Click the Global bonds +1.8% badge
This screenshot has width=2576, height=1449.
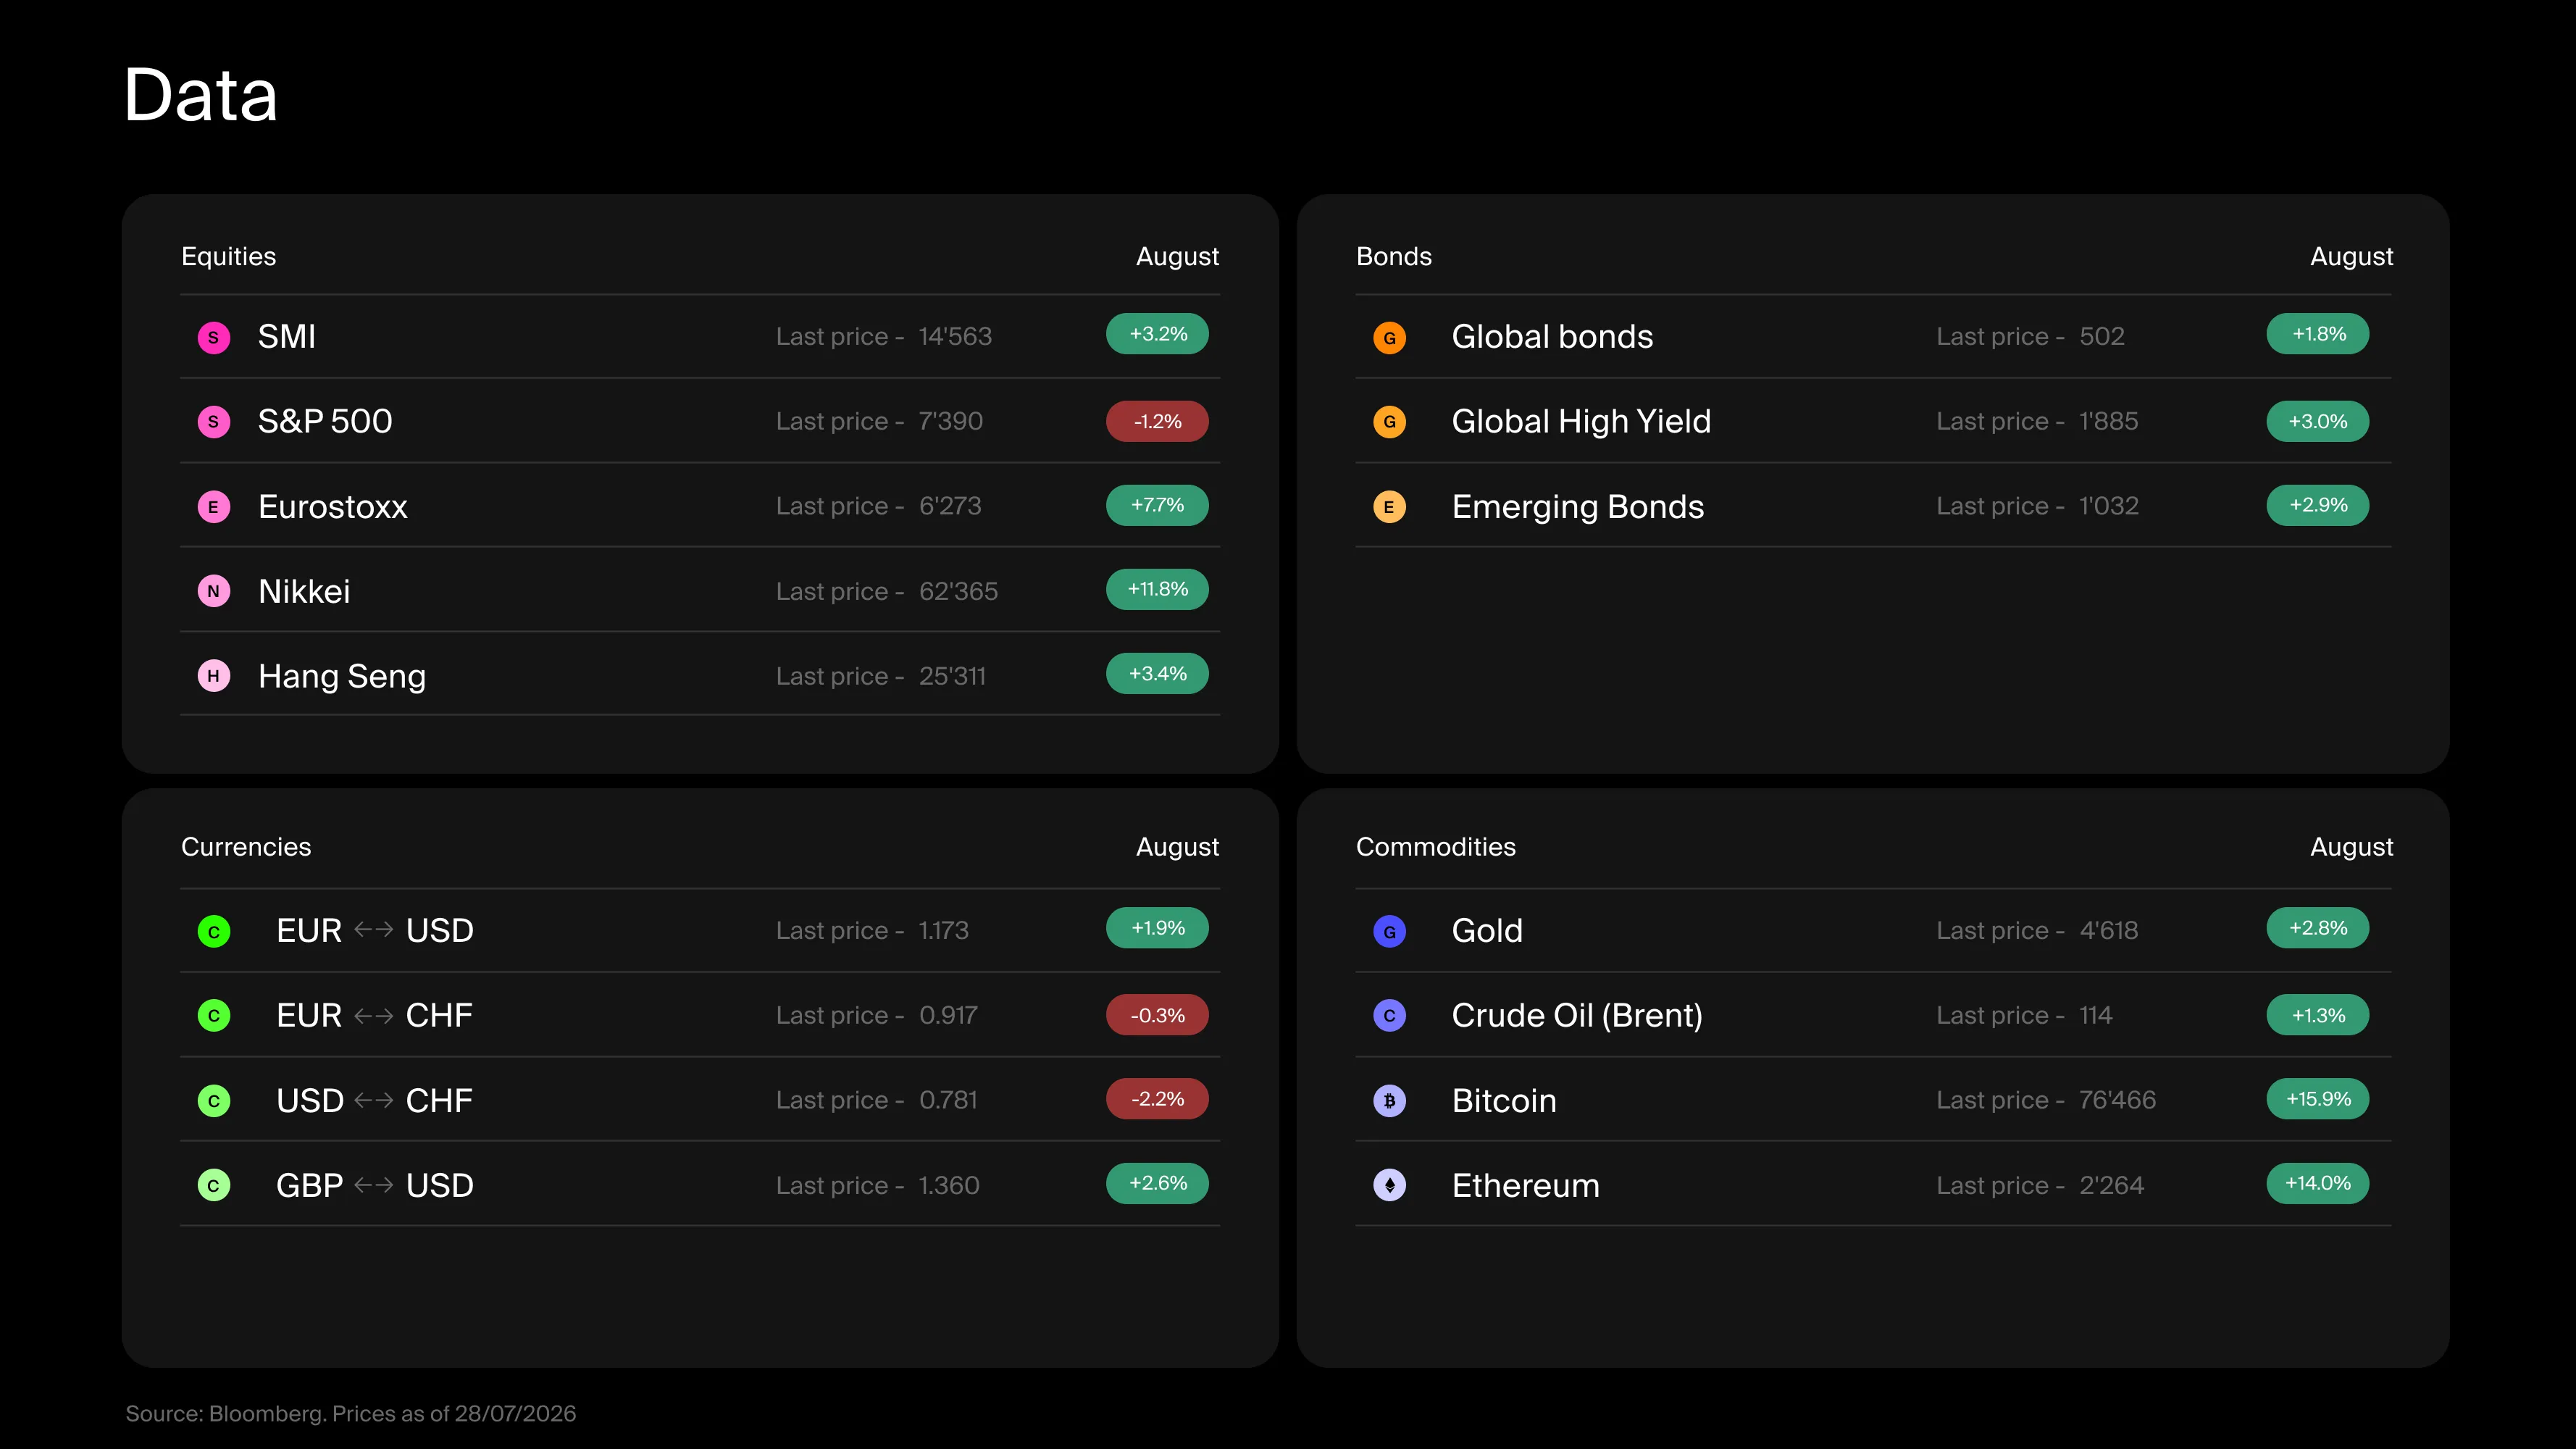[x=2318, y=334]
